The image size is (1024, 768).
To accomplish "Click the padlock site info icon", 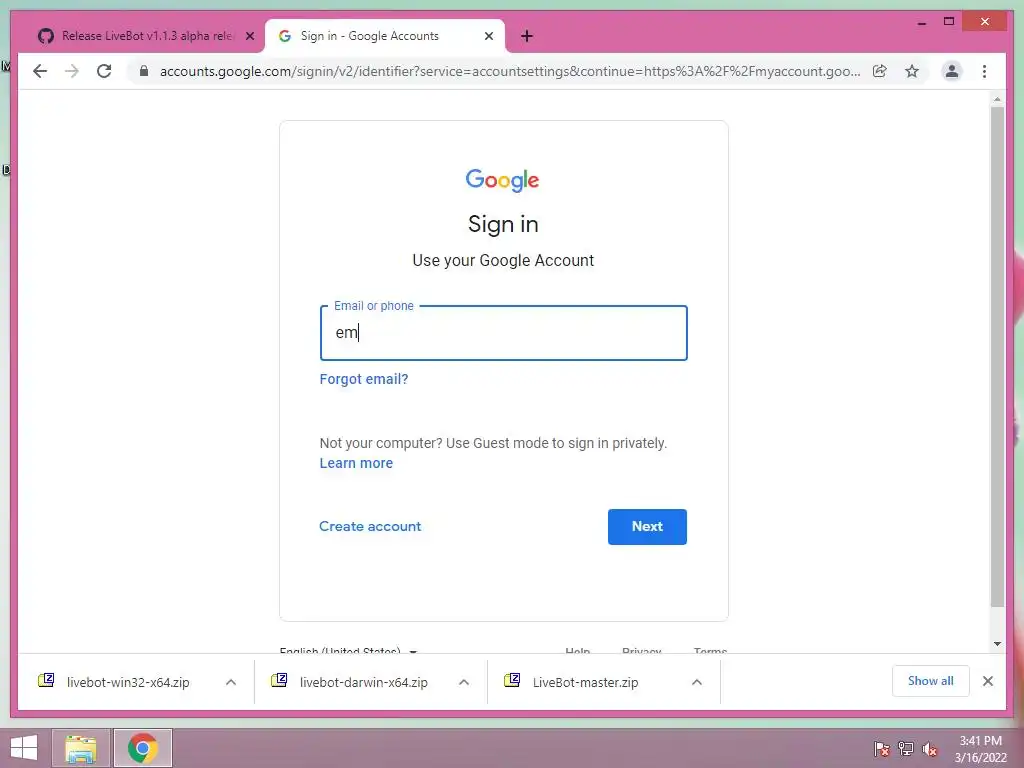I will [x=144, y=71].
